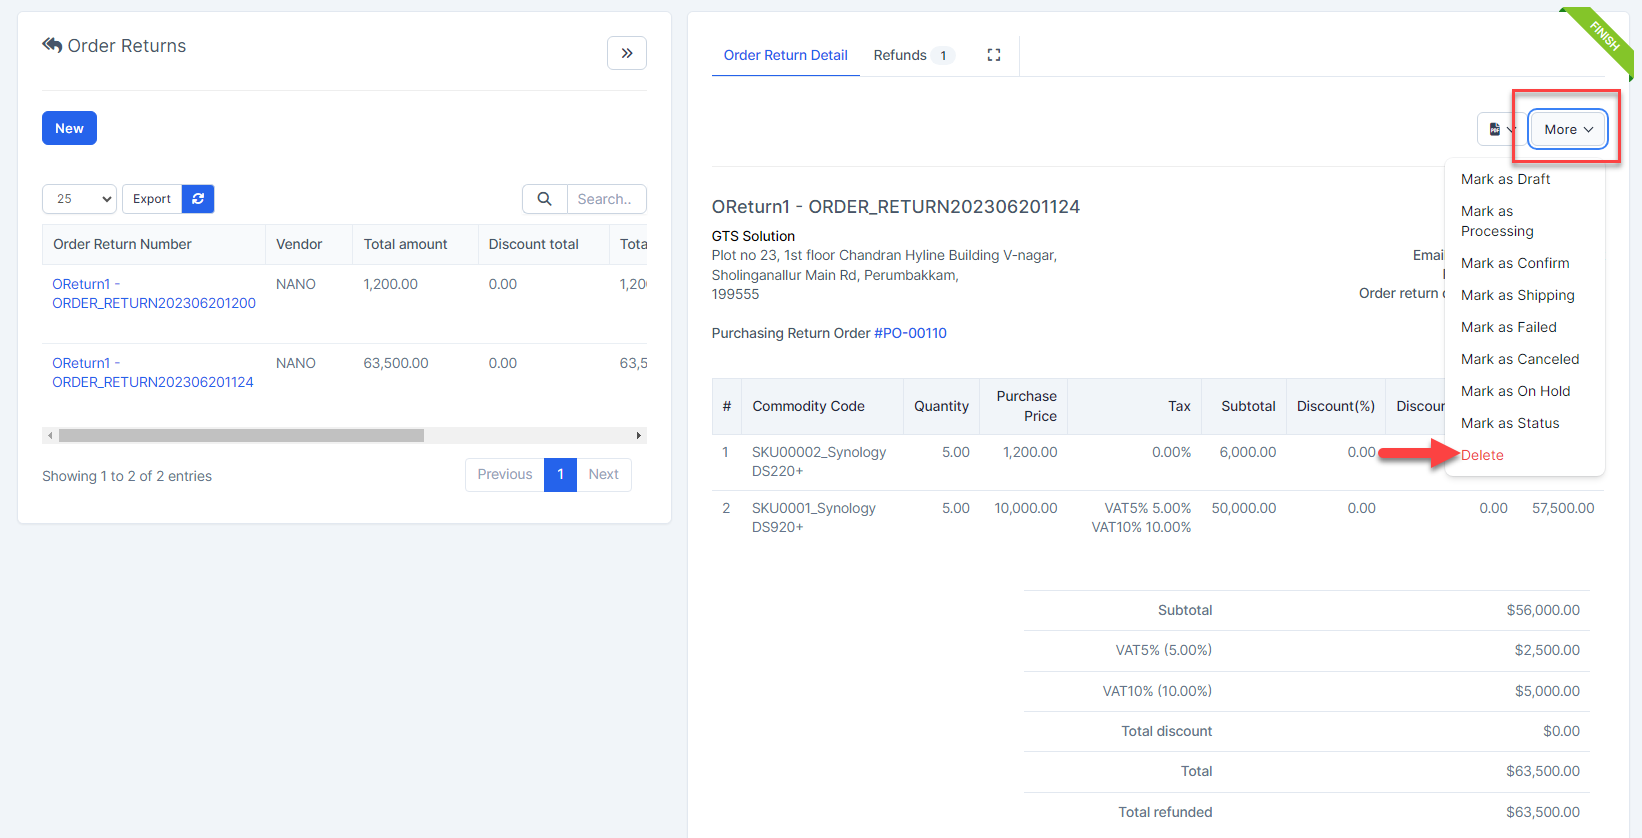Screen dimensions: 1642x838
Task: Click into the Search input field
Action: pyautogui.click(x=605, y=199)
